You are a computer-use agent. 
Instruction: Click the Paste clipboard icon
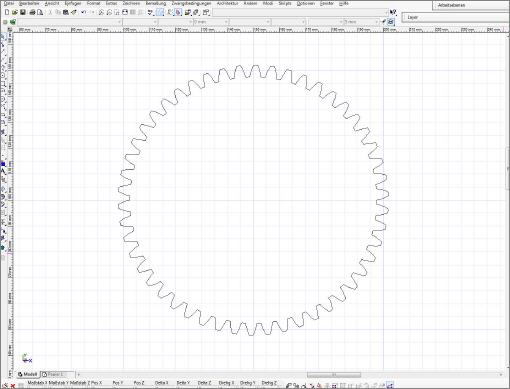tap(66, 13)
